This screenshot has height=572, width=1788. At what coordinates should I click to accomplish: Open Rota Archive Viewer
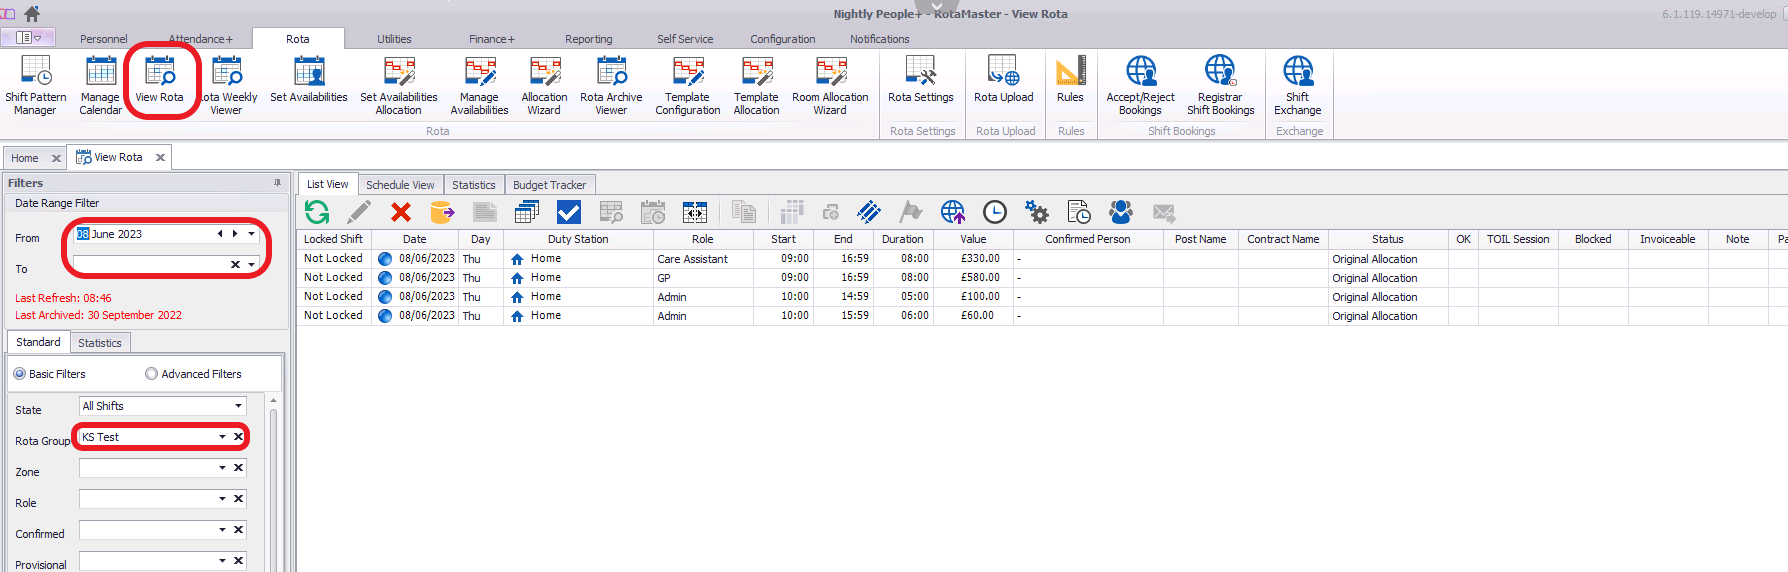611,85
